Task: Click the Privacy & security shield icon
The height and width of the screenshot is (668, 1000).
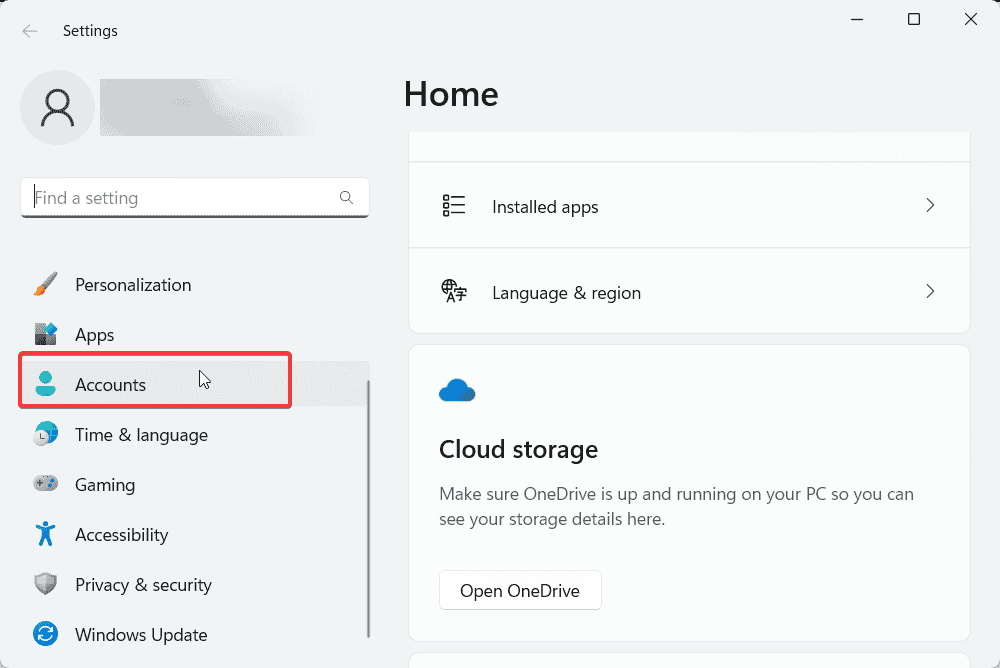Action: tap(45, 584)
